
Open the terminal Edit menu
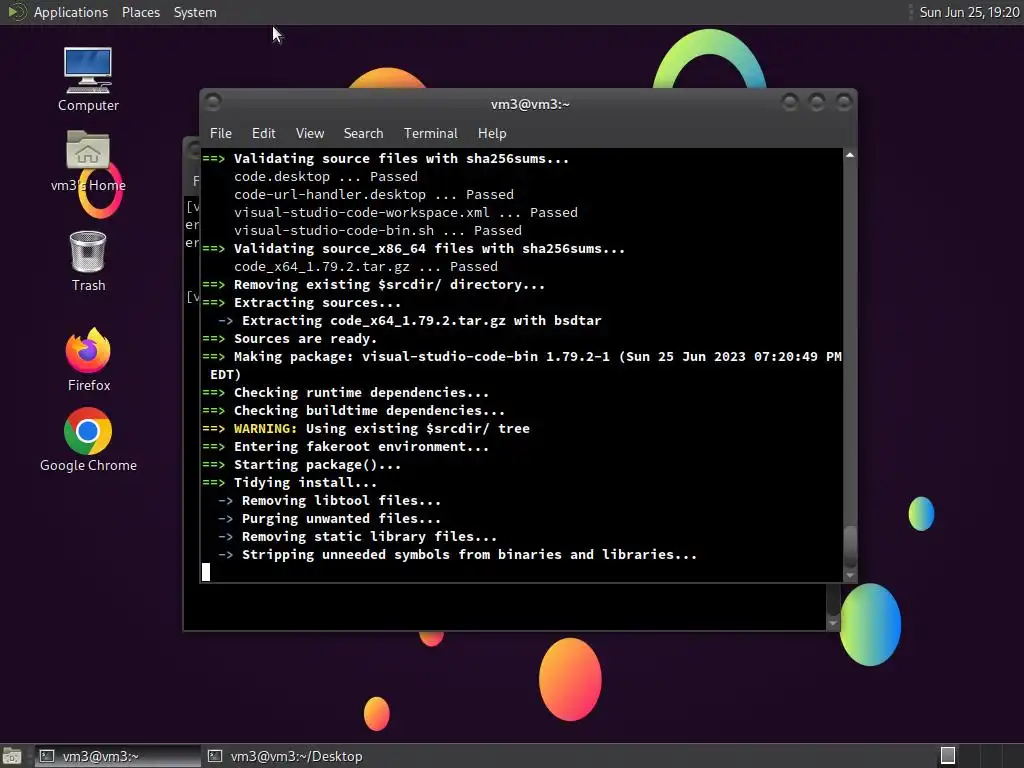click(263, 133)
